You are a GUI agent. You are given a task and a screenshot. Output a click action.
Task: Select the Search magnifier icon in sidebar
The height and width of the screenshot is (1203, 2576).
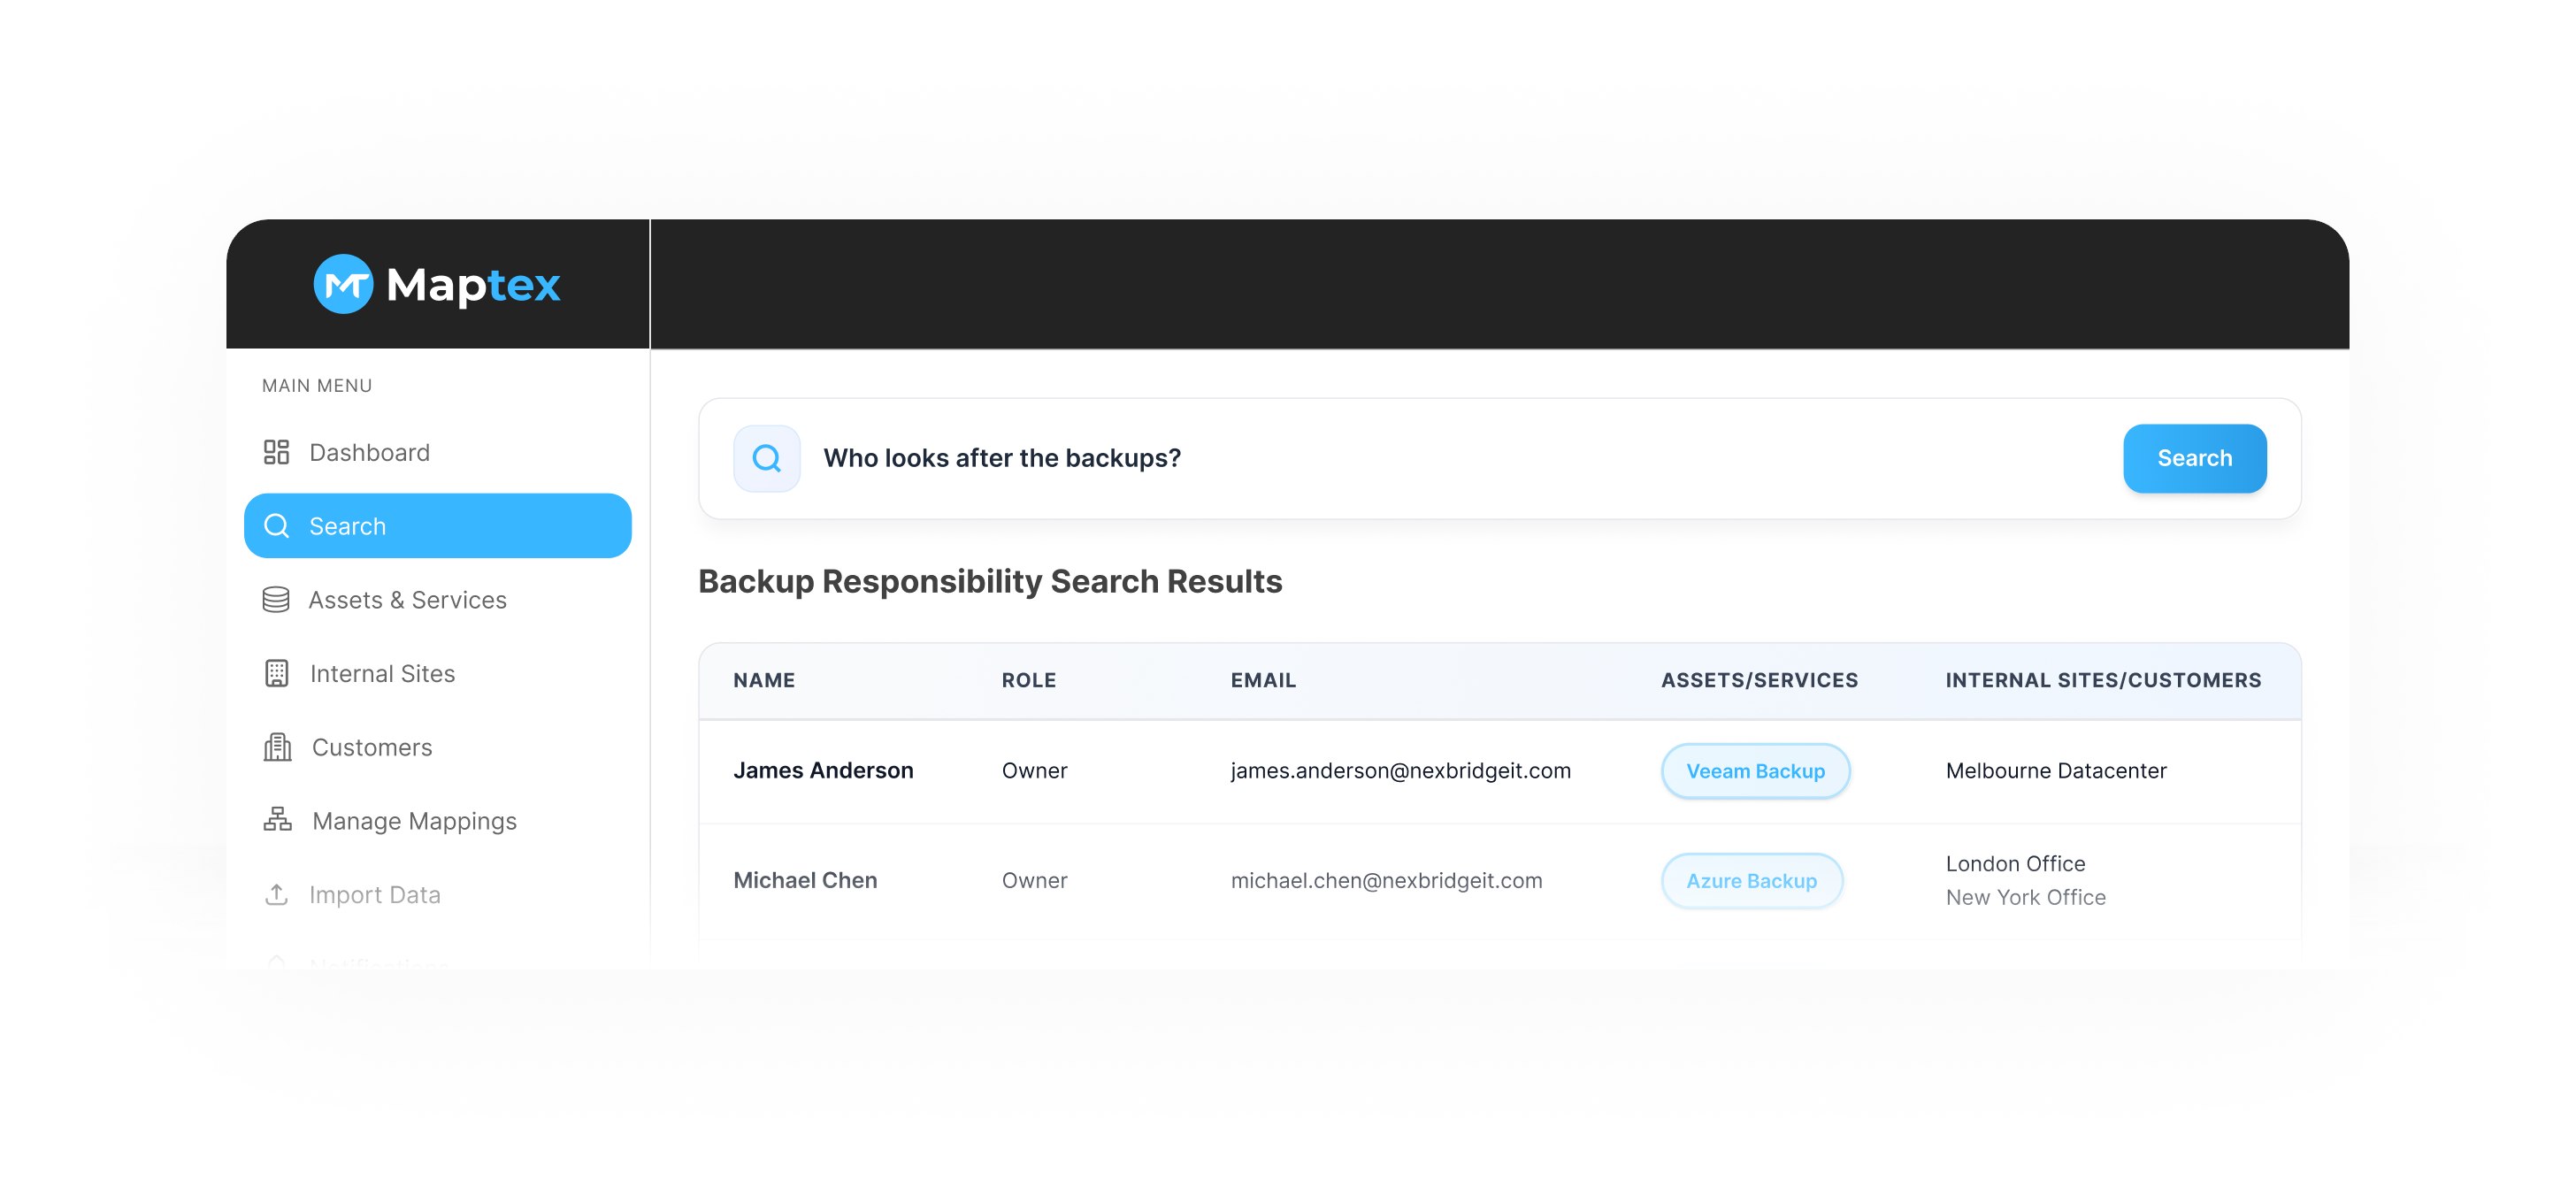(276, 526)
